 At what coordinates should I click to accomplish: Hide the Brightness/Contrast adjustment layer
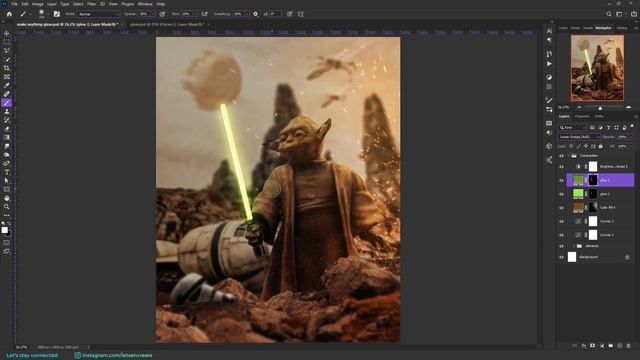coord(561,167)
